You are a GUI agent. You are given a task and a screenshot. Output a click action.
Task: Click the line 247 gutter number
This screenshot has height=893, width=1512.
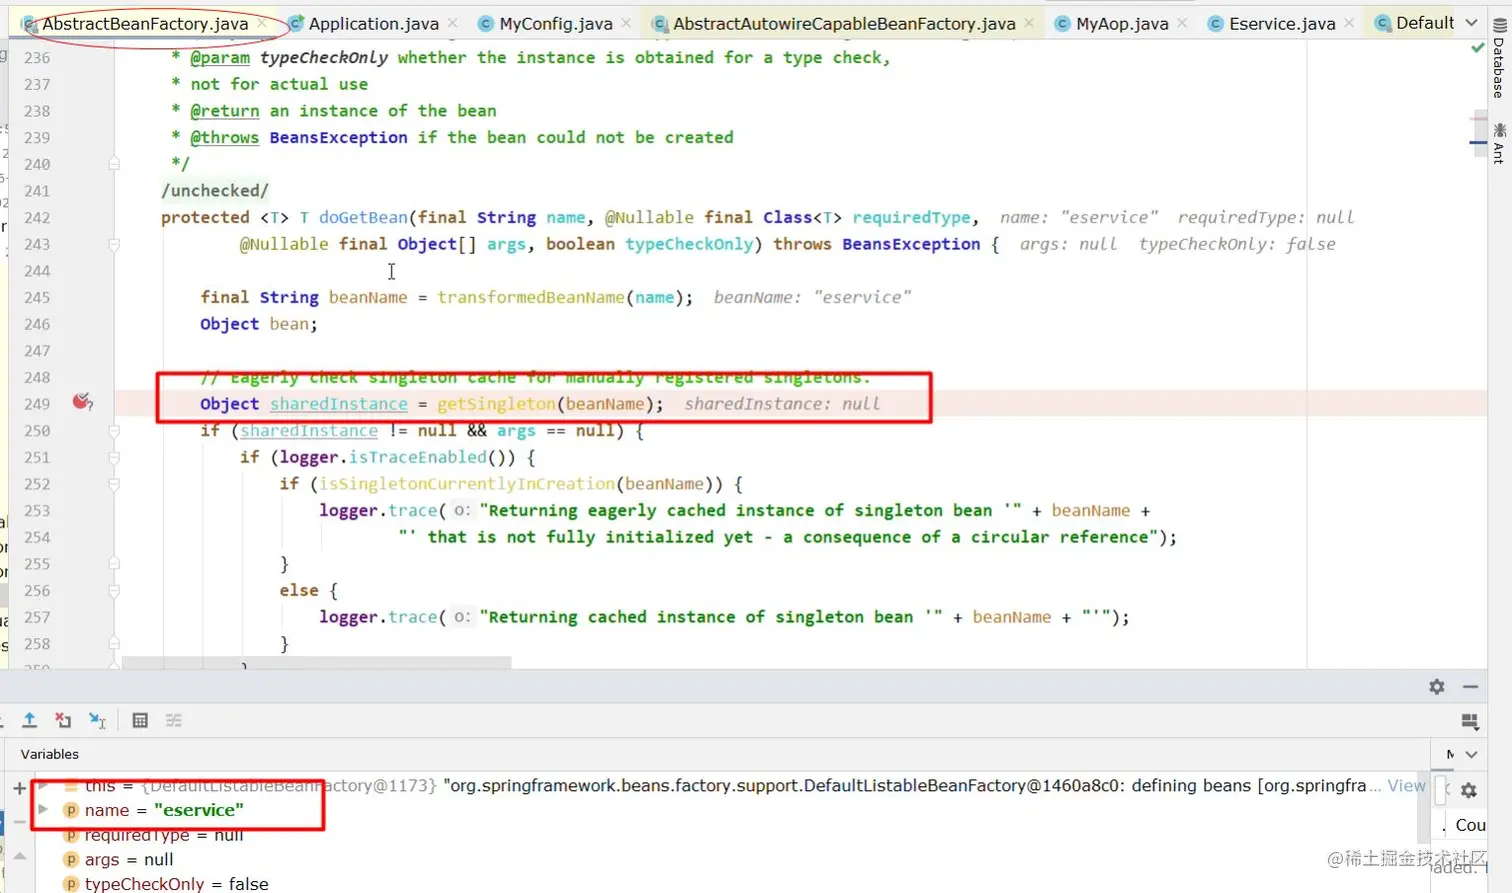point(37,351)
